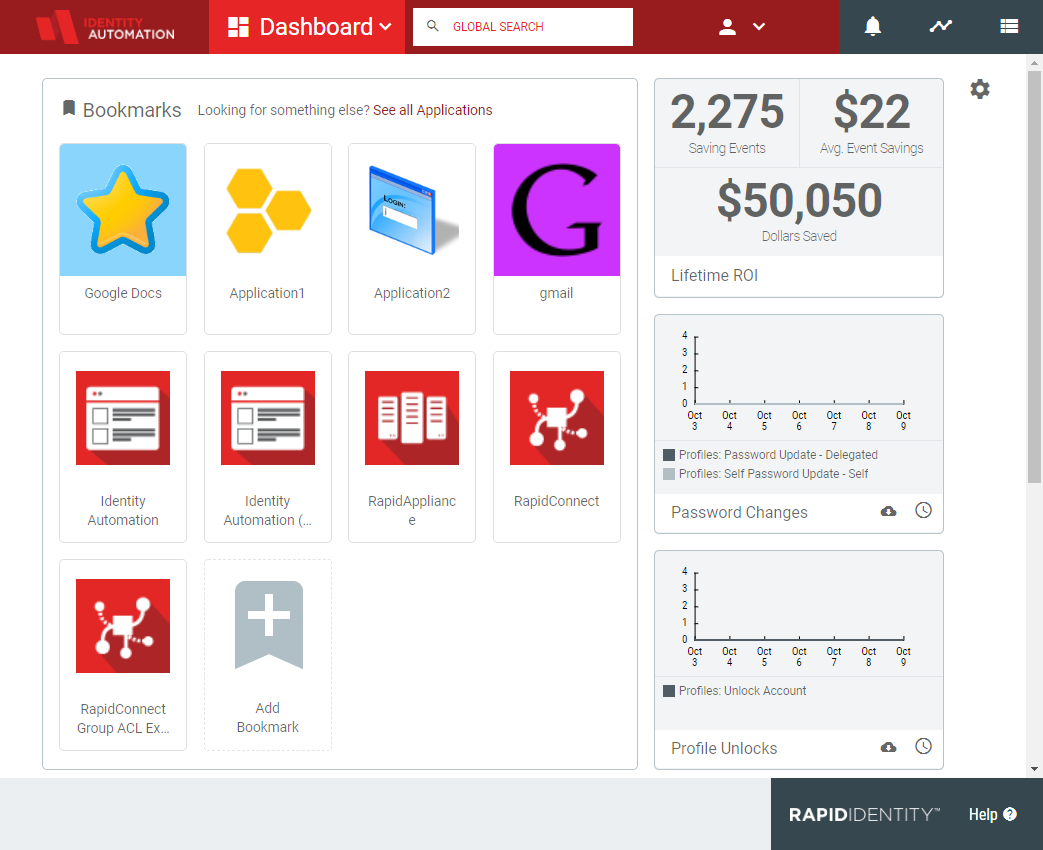
Task: Open the Application2 login window bookmark
Action: click(x=412, y=238)
